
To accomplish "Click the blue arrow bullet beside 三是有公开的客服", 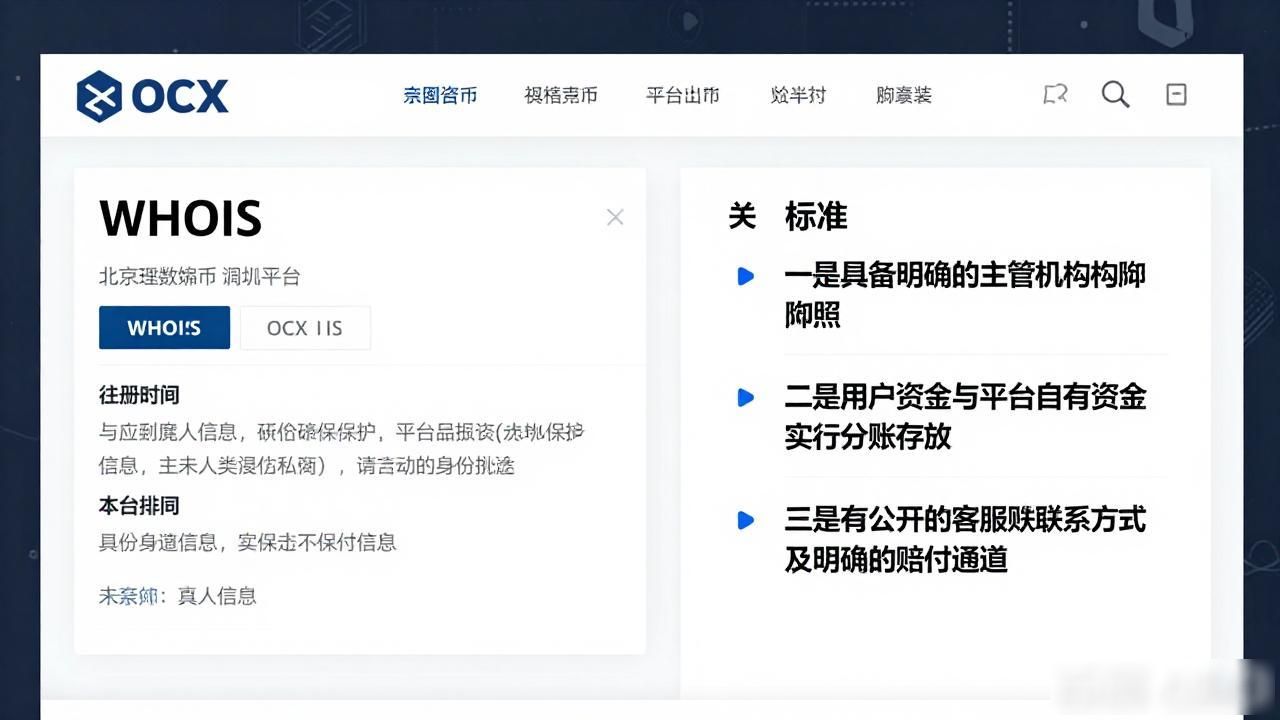I will click(745, 520).
